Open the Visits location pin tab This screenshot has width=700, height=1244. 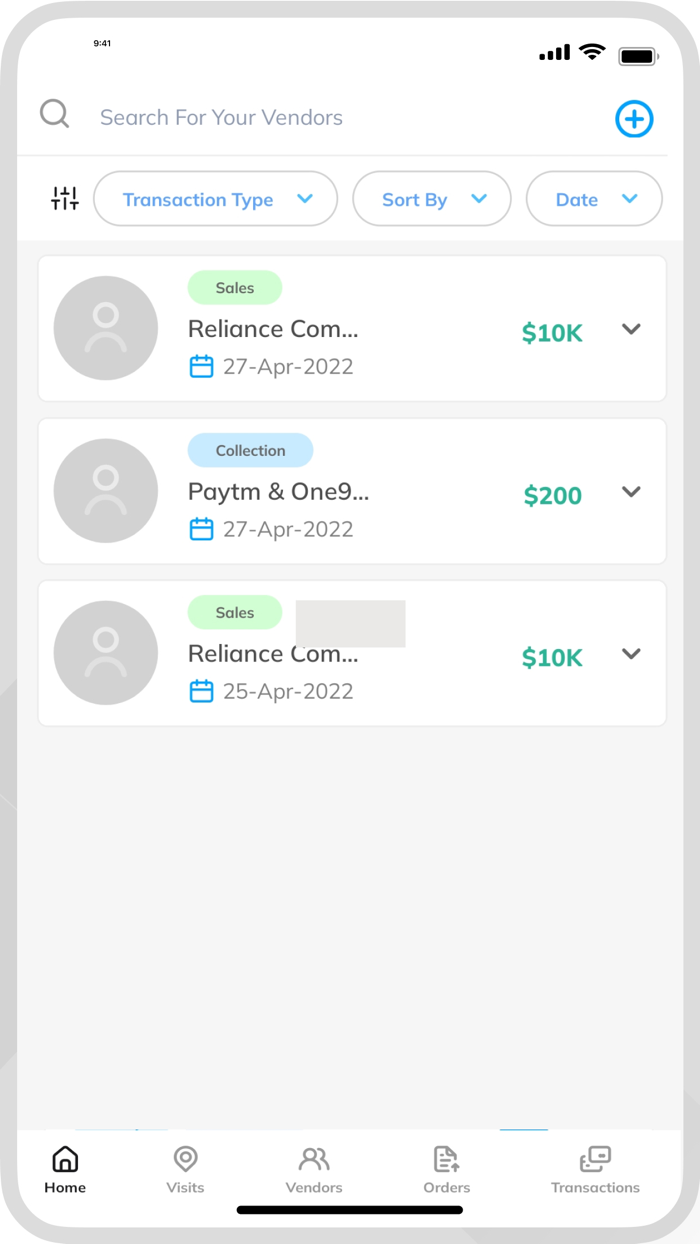pyautogui.click(x=185, y=1169)
